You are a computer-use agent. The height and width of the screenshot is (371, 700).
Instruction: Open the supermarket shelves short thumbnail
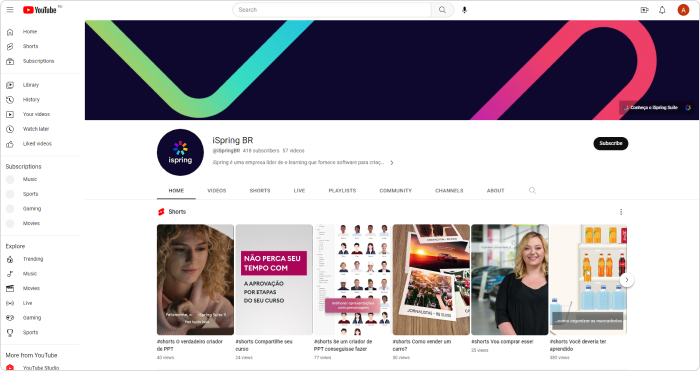click(x=588, y=279)
